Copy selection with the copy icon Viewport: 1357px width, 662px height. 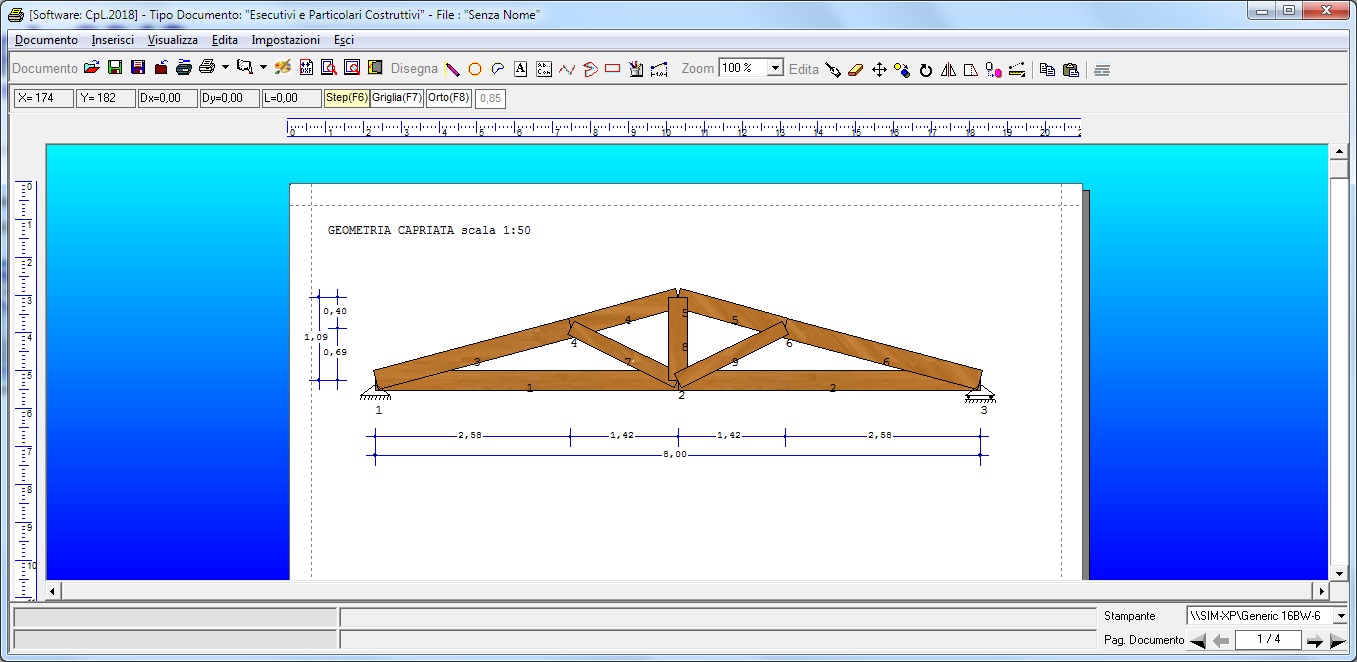pos(1047,70)
